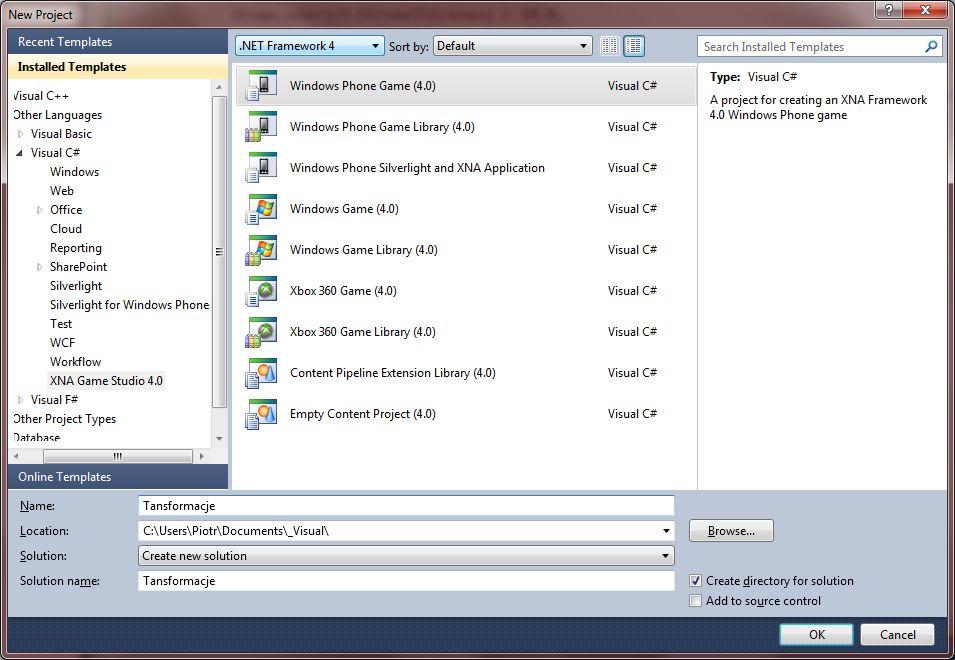The height and width of the screenshot is (660, 955).
Task: Select the XNA Game Studio 4.0 tree item
Action: tap(106, 381)
